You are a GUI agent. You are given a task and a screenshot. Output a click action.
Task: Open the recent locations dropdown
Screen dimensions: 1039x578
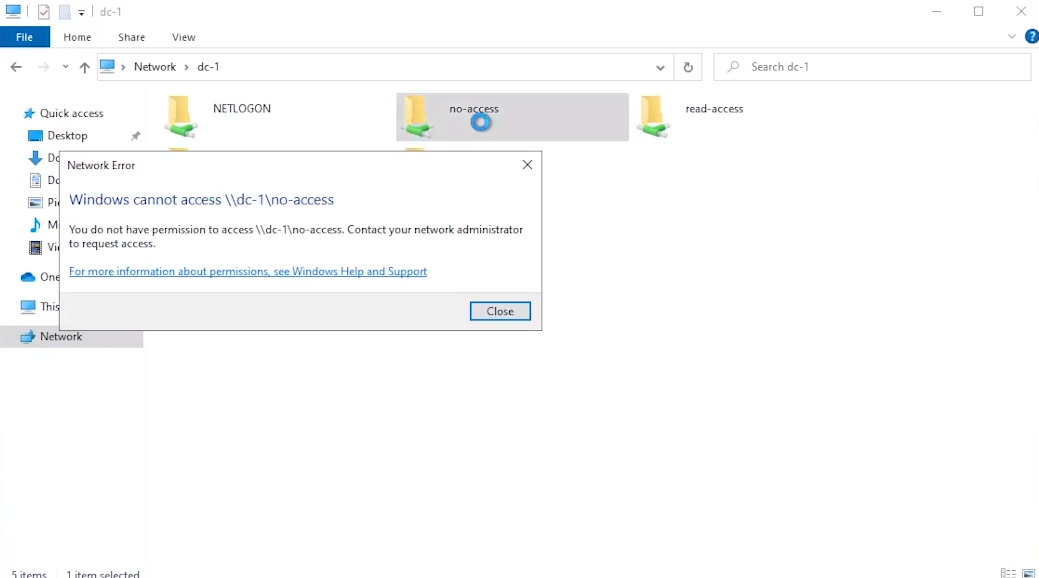tap(65, 67)
